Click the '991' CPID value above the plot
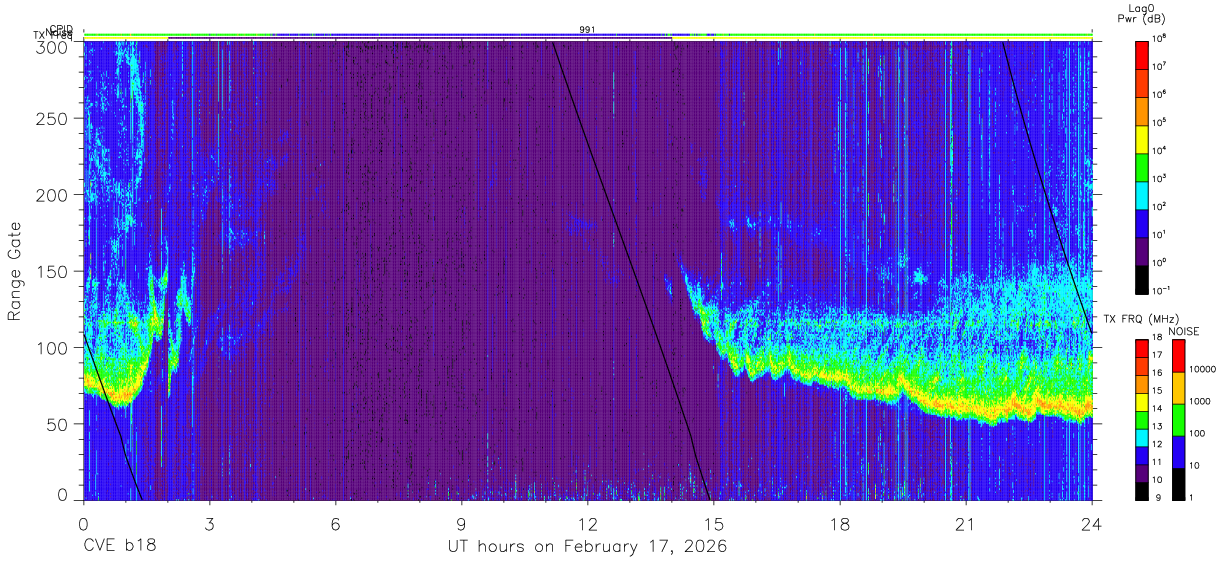The image size is (1228, 567). pyautogui.click(x=588, y=30)
